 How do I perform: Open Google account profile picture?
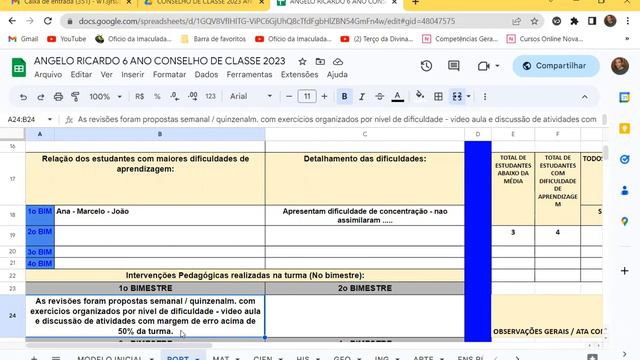(x=620, y=66)
